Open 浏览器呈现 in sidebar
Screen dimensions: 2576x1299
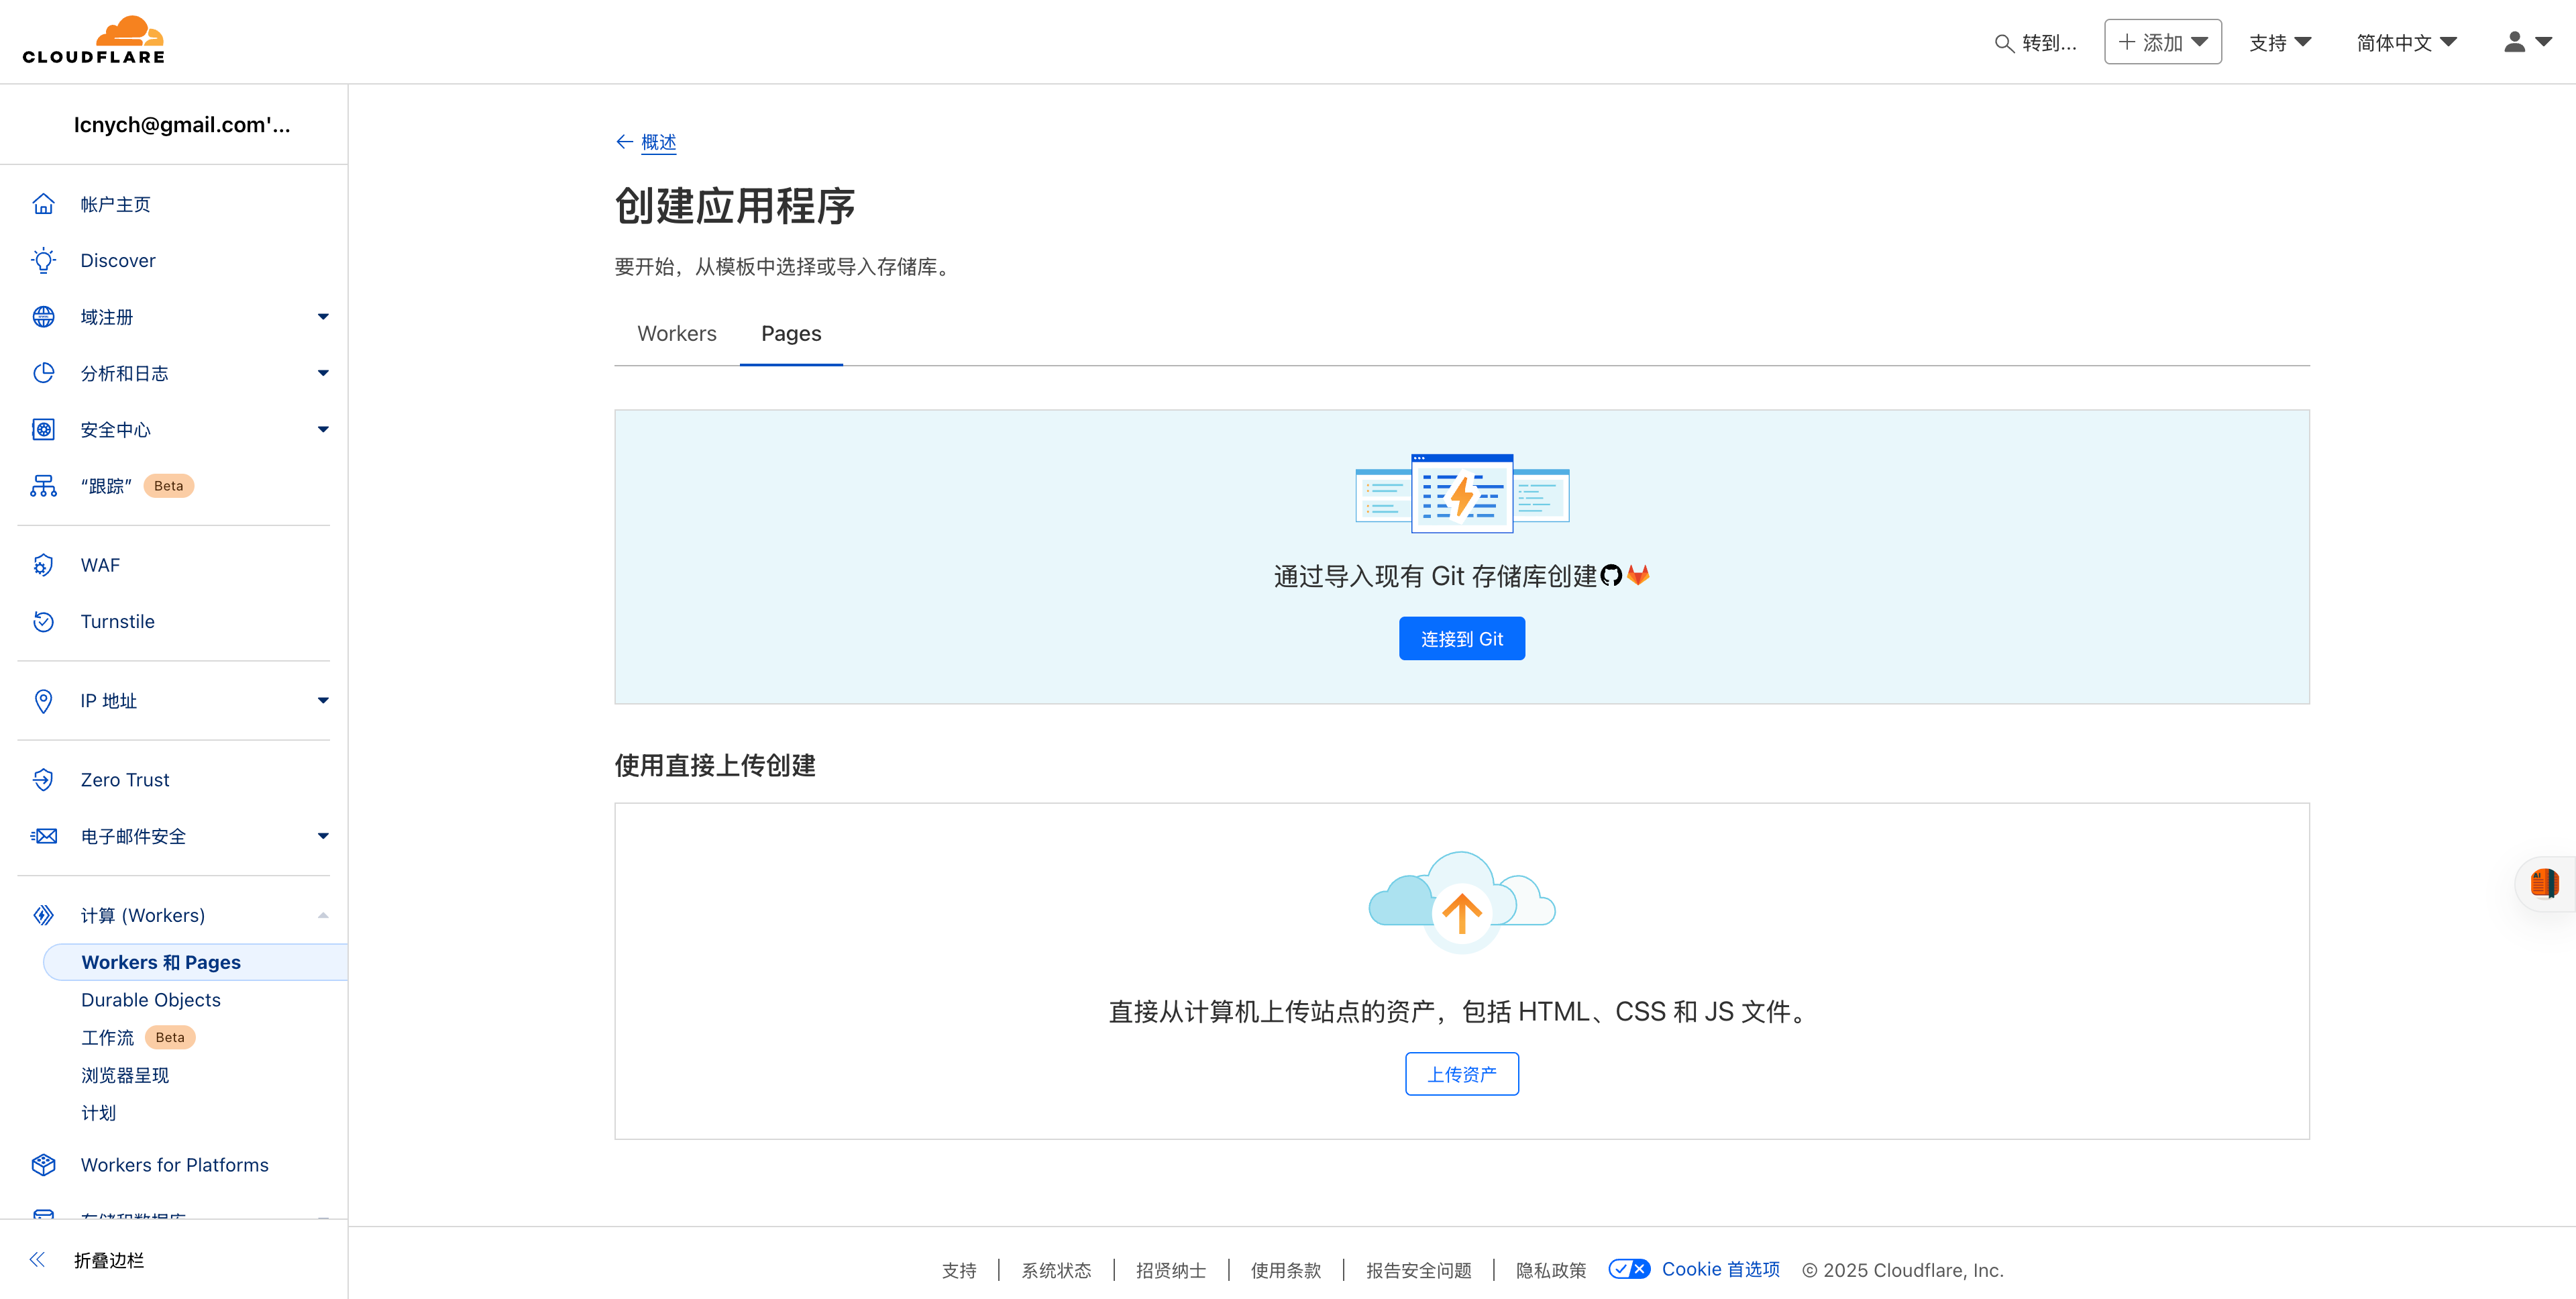pos(125,1075)
